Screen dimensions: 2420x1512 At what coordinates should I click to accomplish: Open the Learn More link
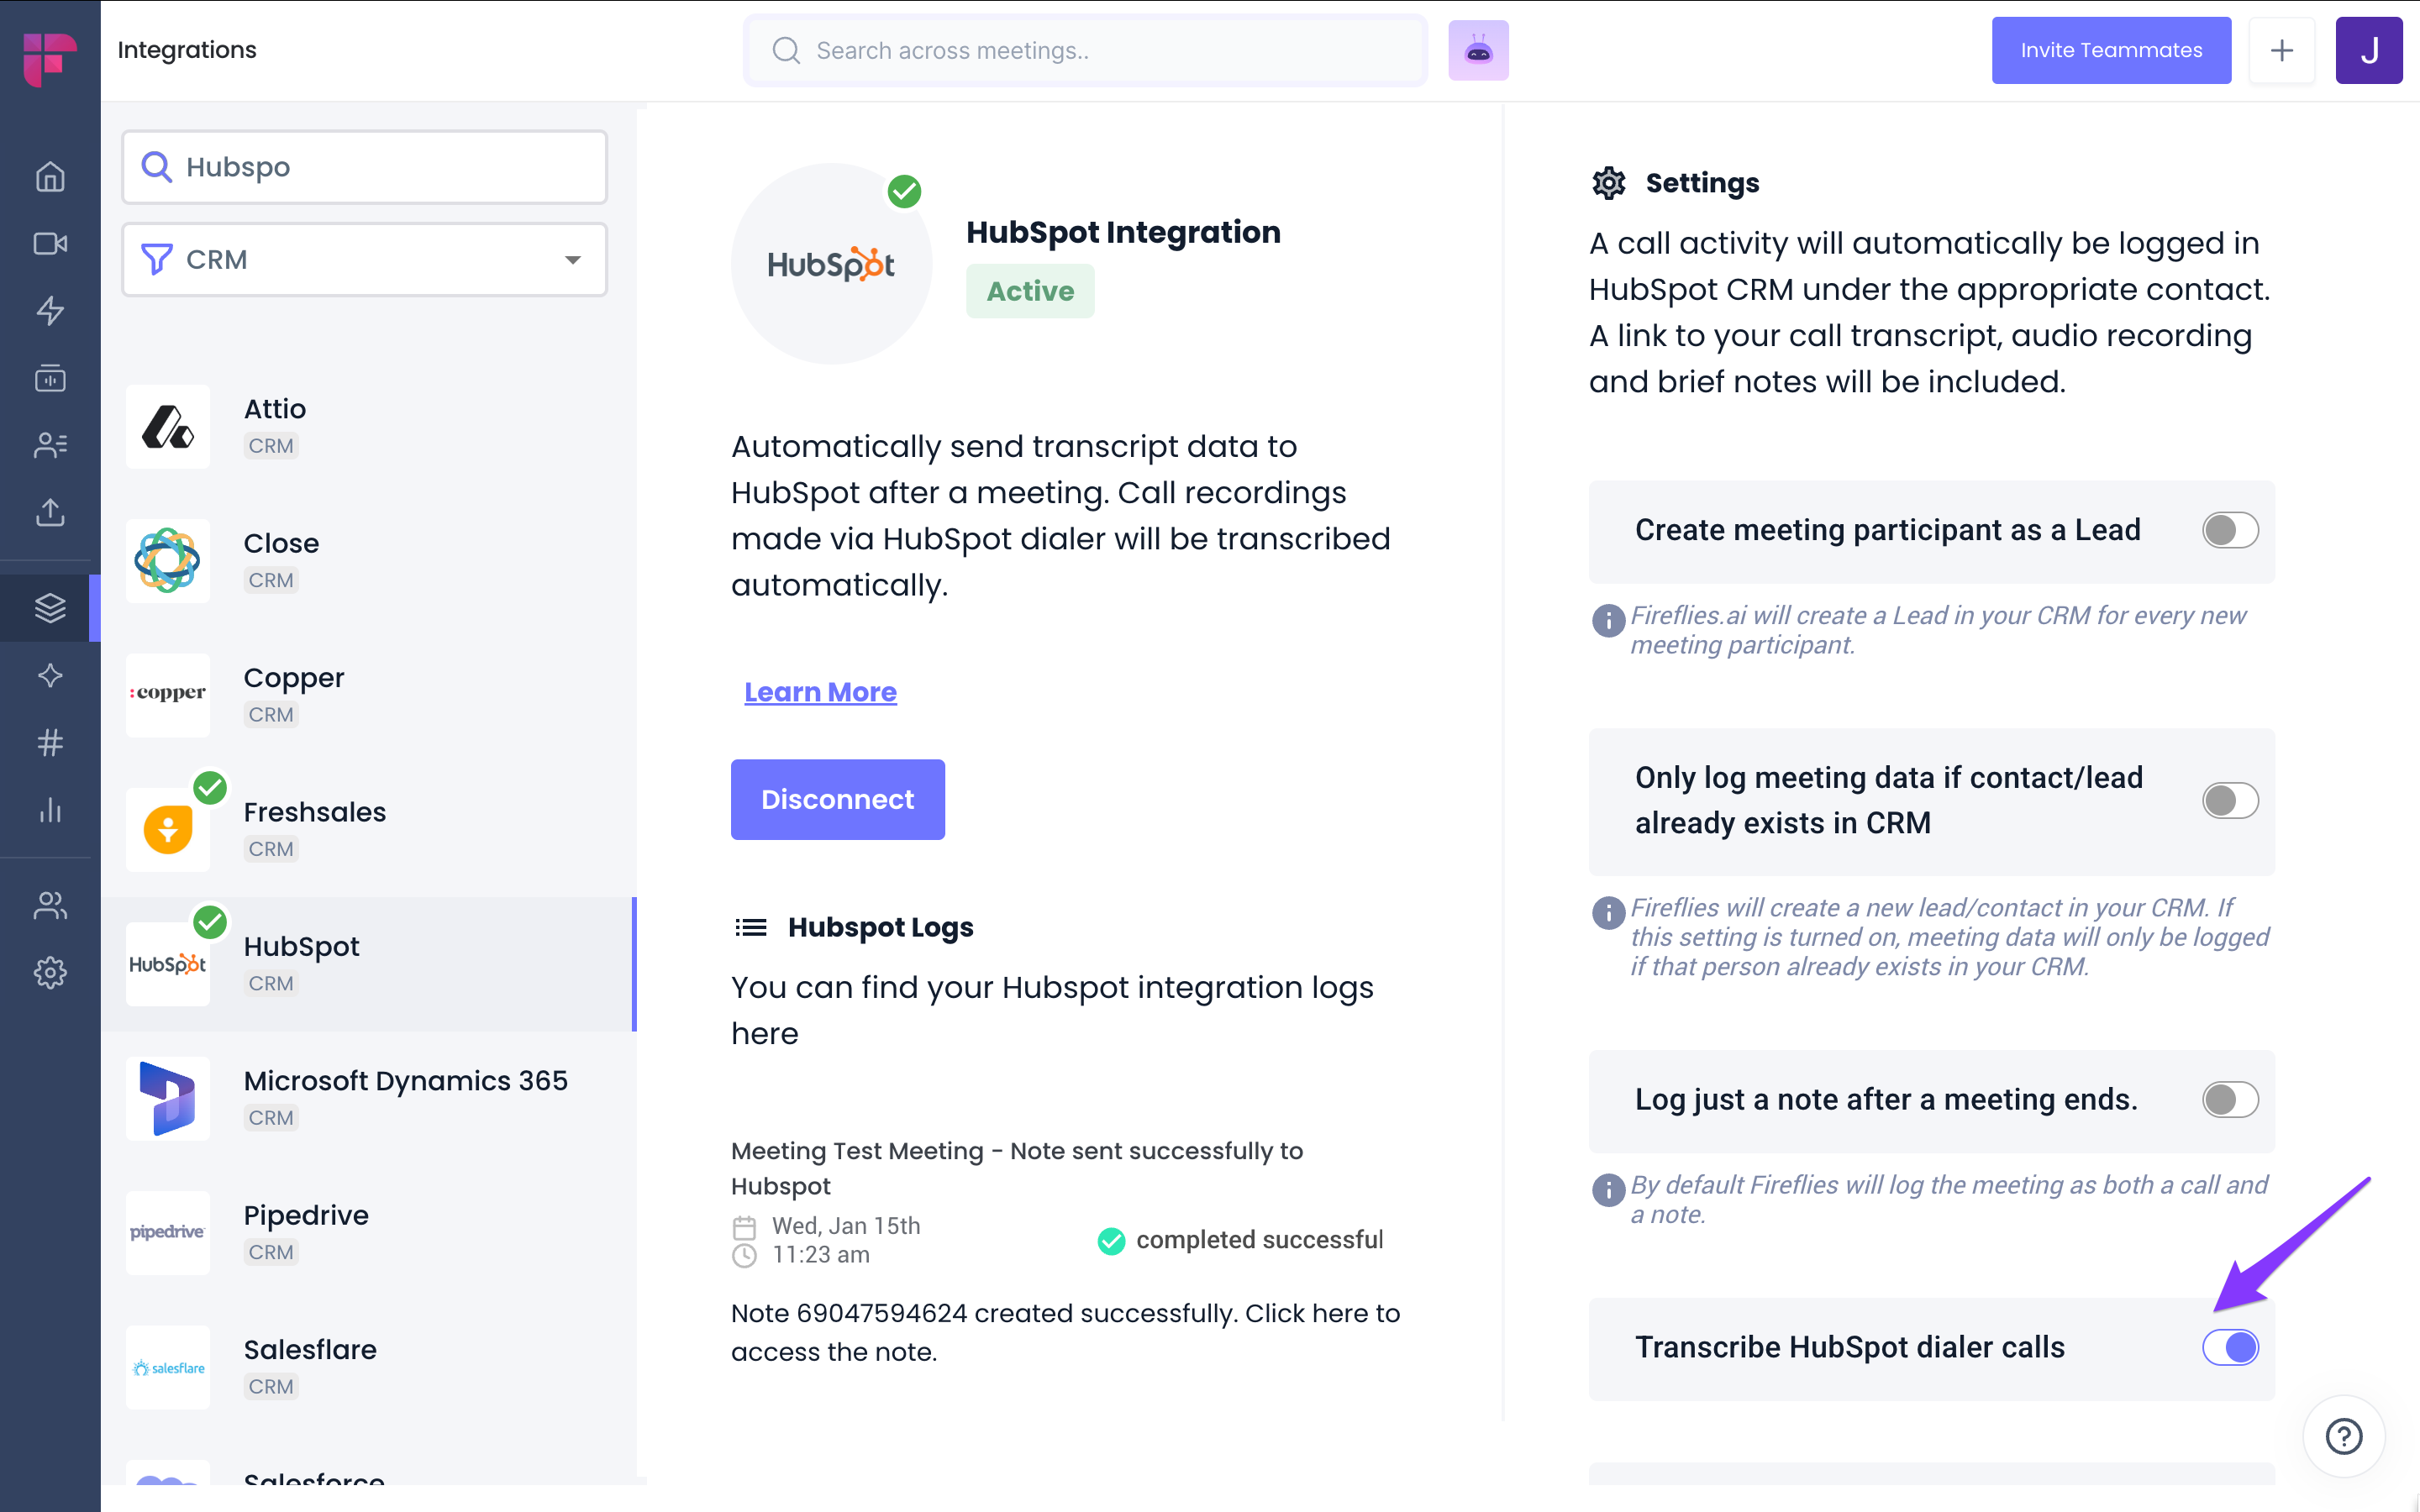click(x=820, y=692)
